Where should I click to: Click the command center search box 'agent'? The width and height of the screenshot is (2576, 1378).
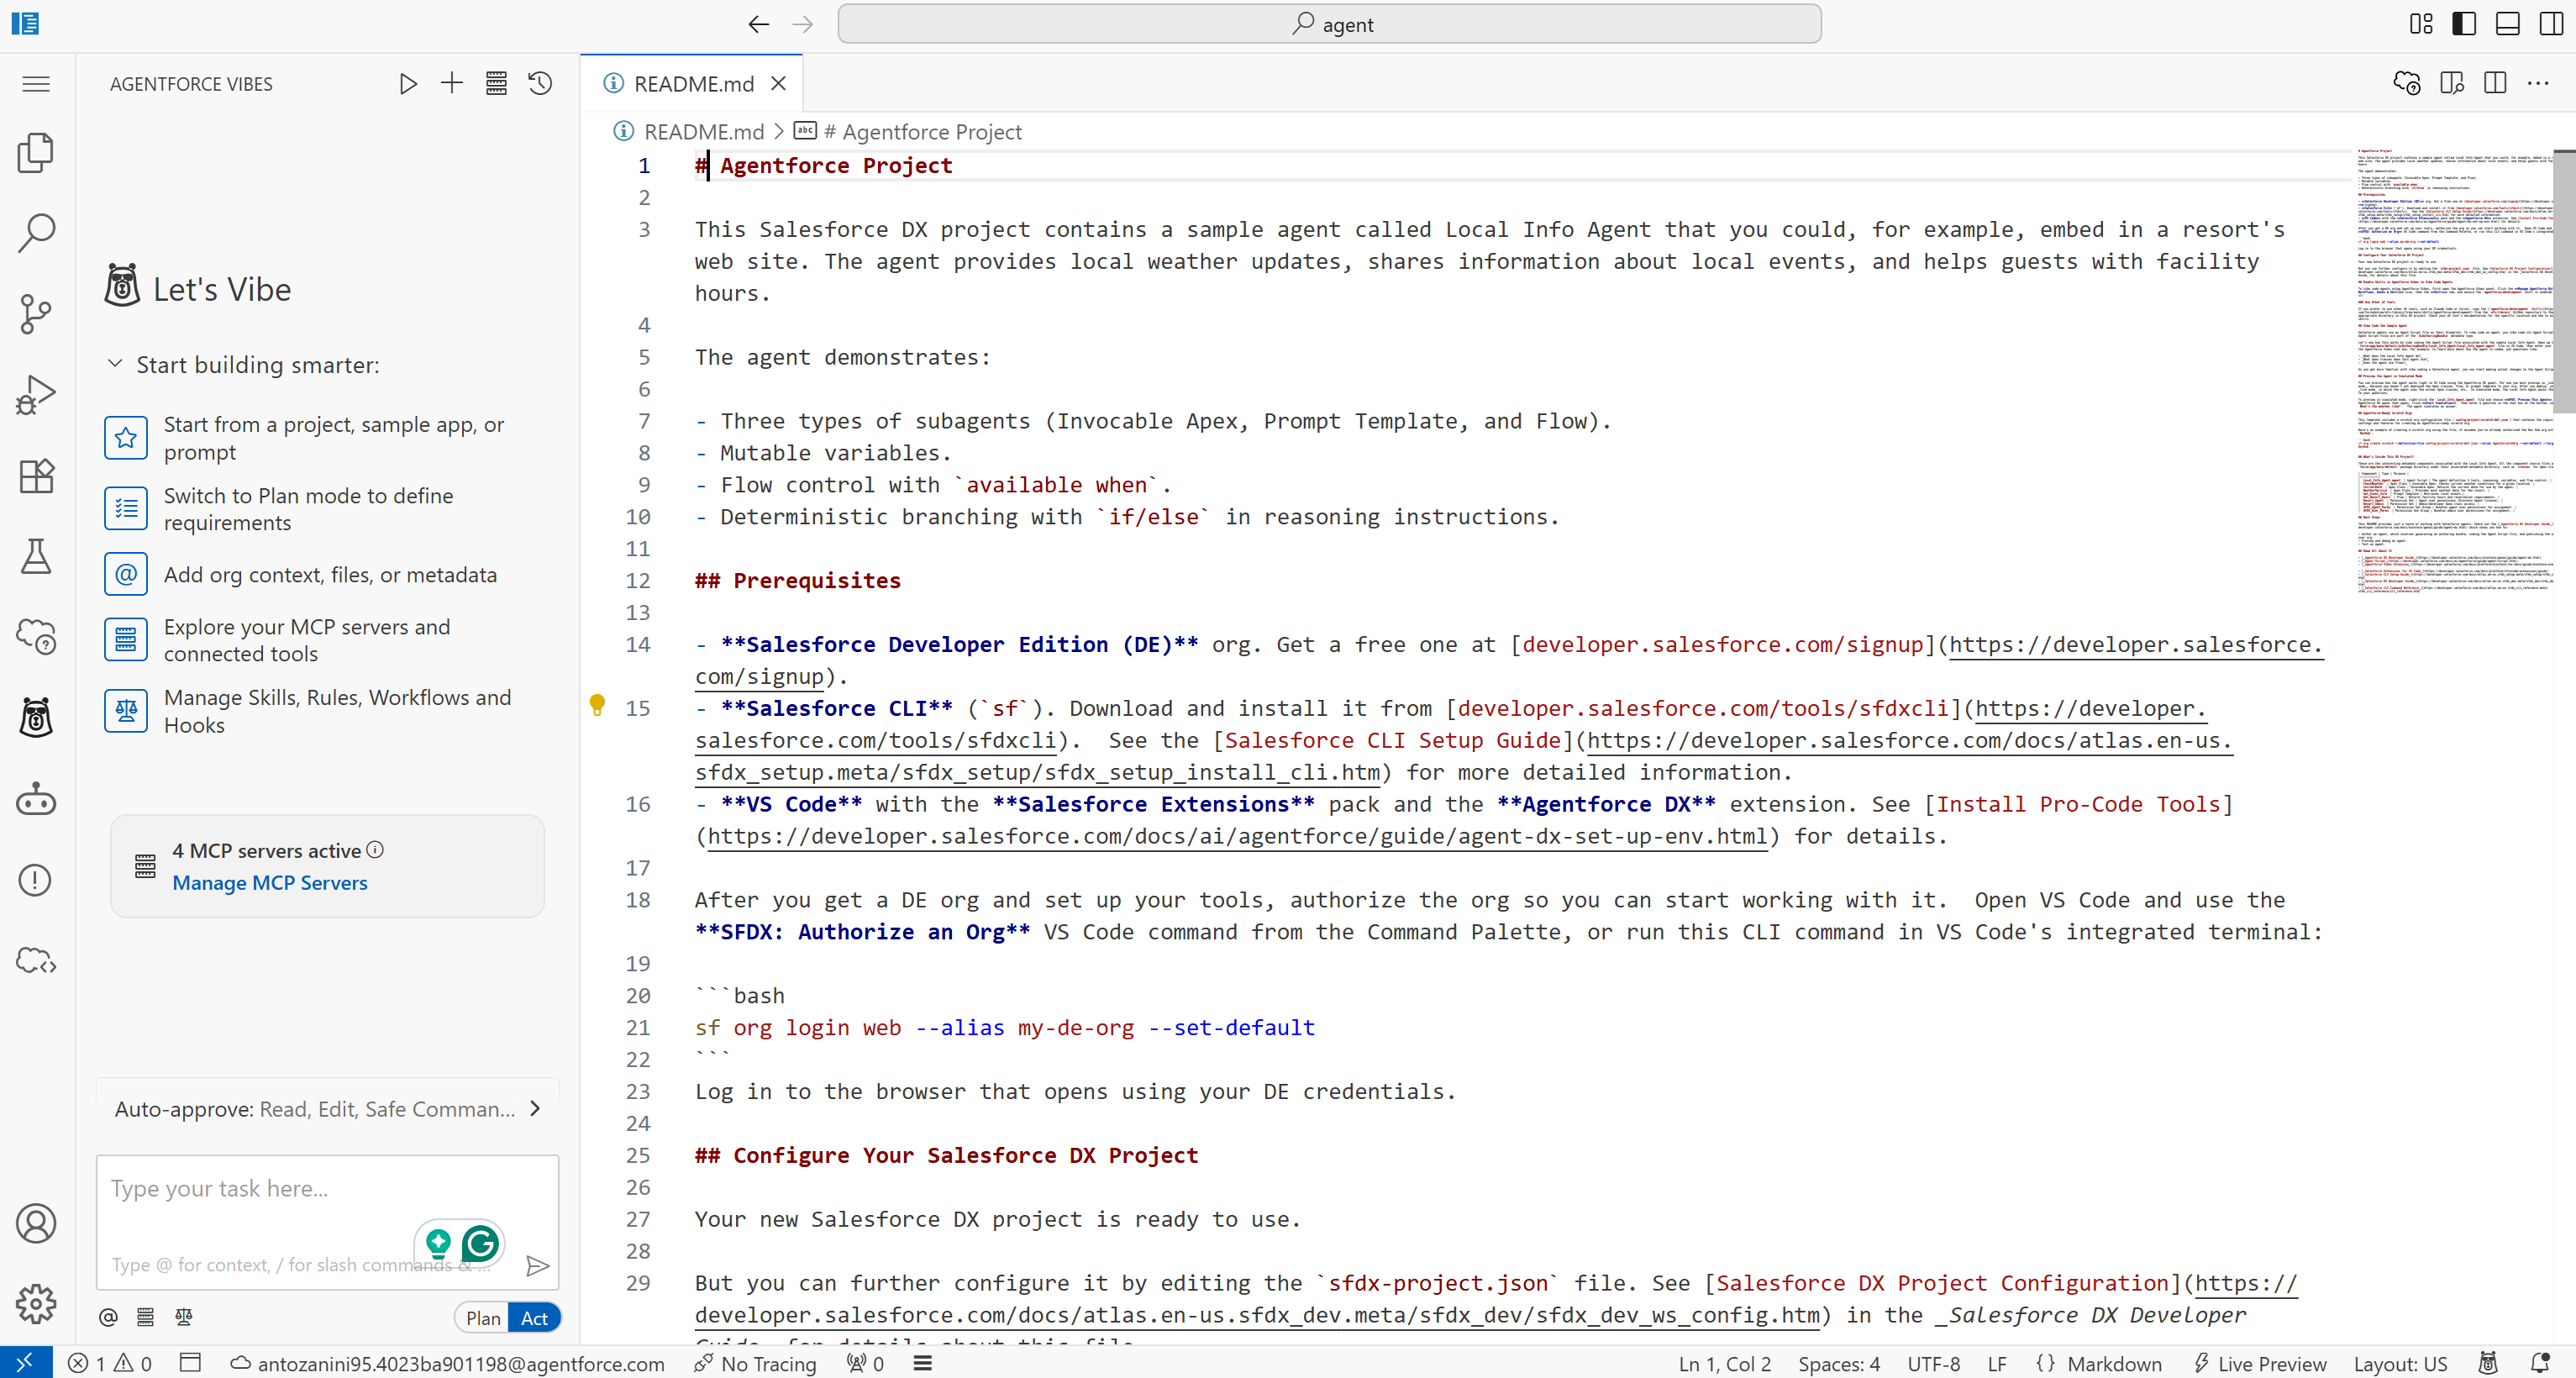1329,24
